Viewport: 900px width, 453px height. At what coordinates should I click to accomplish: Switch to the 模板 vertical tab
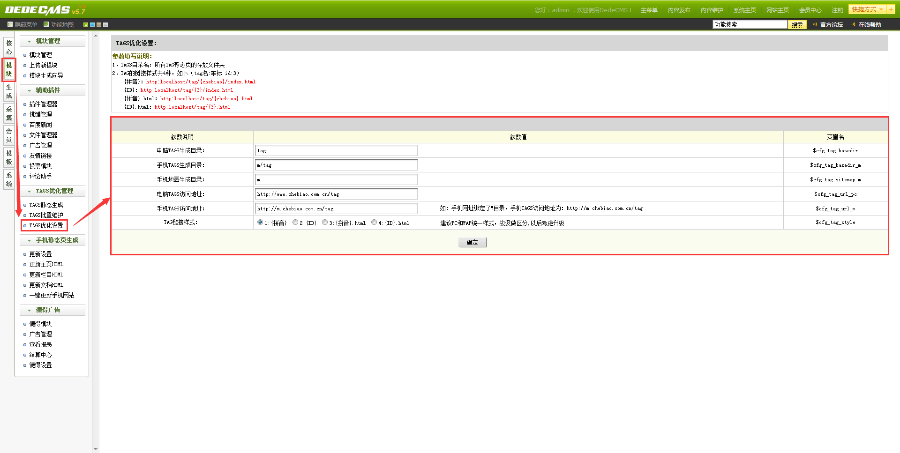[x=9, y=157]
